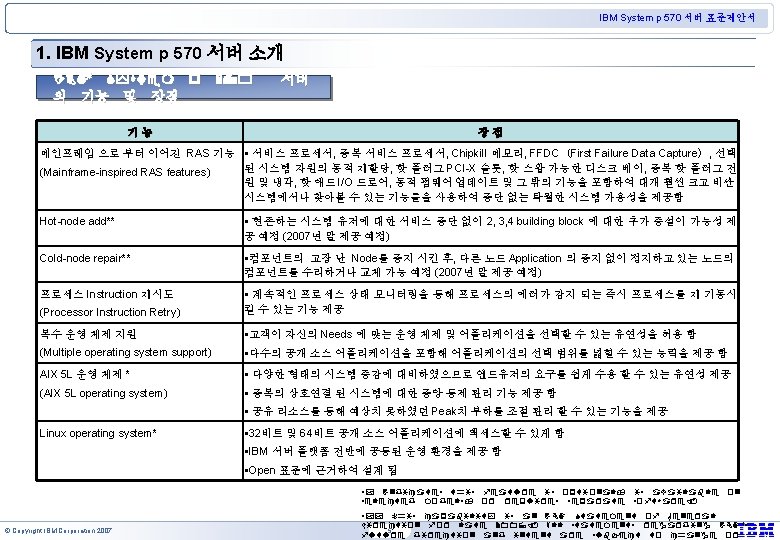Select '(Processor Instruction Retry)' text
The image size is (780, 540).
pyautogui.click(x=110, y=312)
